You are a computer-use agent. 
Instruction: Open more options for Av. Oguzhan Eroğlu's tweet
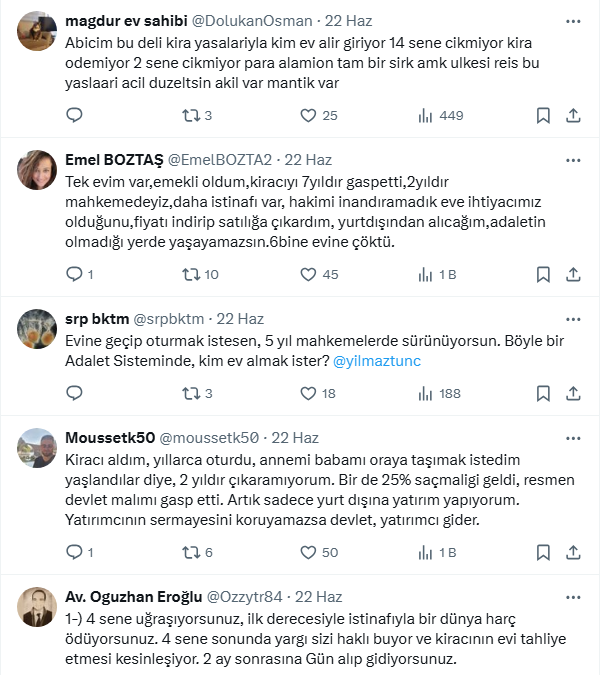point(572,597)
